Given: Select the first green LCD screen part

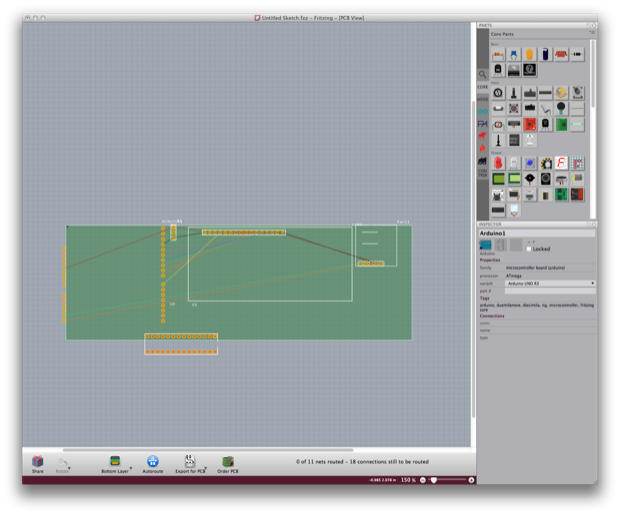Looking at the screenshot, I should pos(498,179).
